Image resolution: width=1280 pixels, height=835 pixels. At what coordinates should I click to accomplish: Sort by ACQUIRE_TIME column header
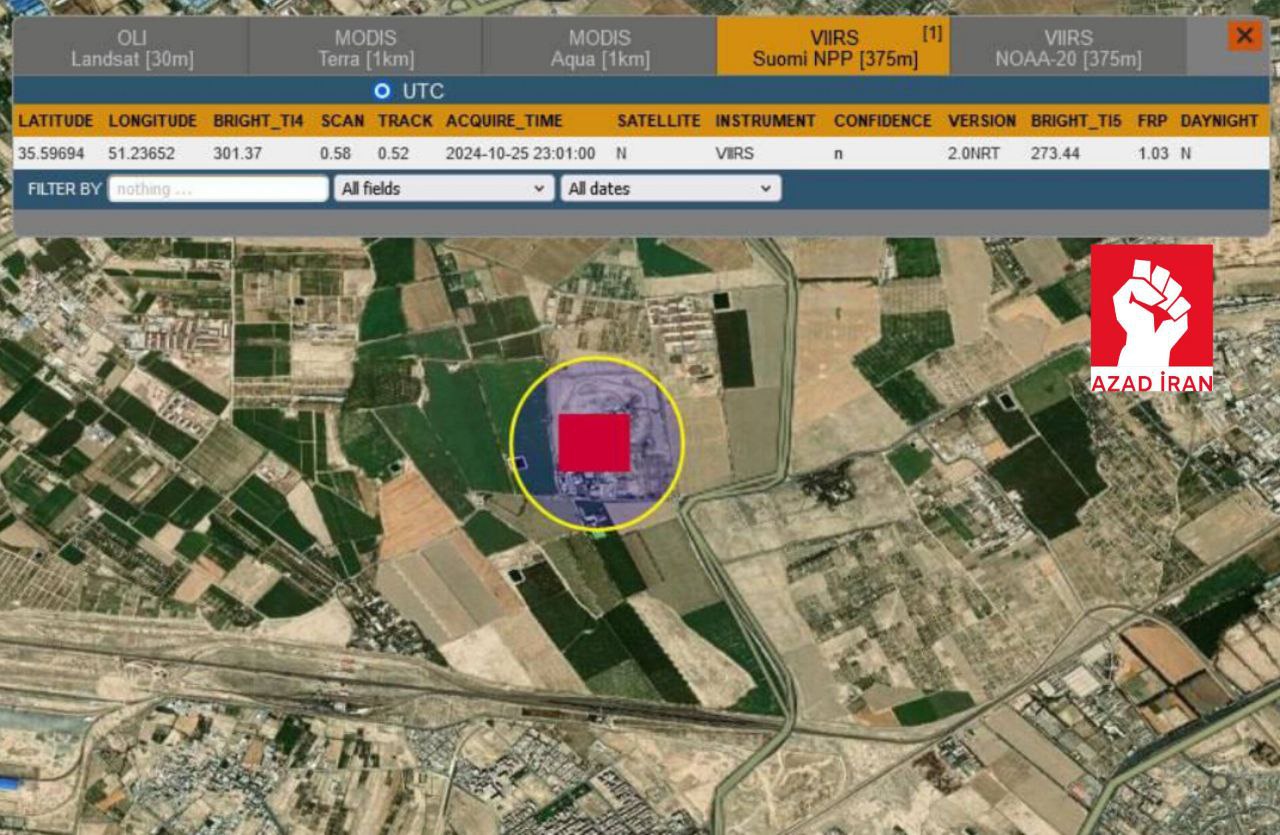point(504,121)
